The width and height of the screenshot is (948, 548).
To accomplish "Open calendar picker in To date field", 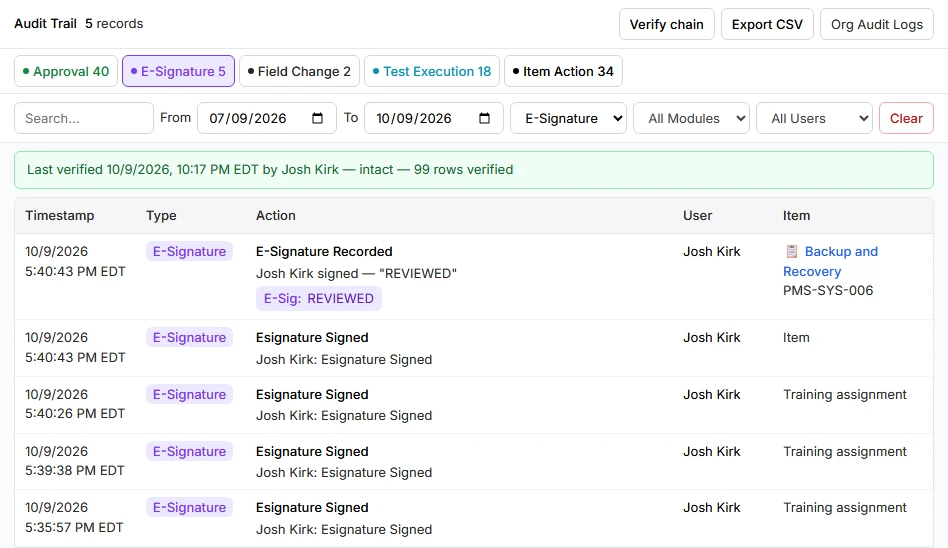I will point(484,118).
